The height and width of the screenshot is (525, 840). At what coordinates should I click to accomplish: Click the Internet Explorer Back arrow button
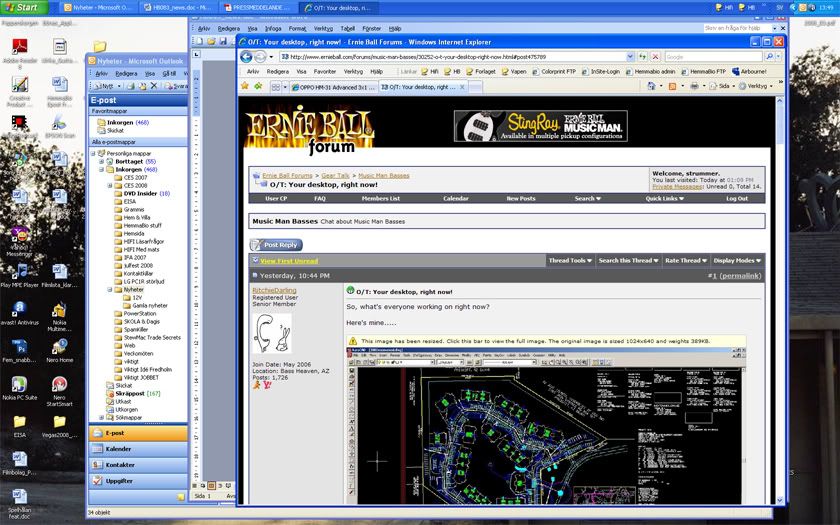click(246, 56)
